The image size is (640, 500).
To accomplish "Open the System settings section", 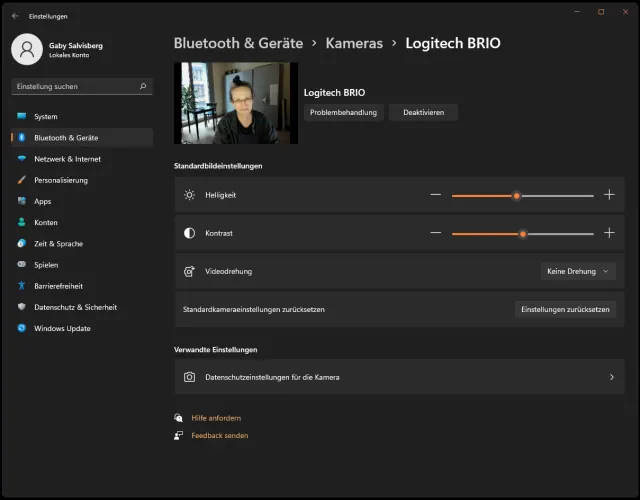I will 46,116.
